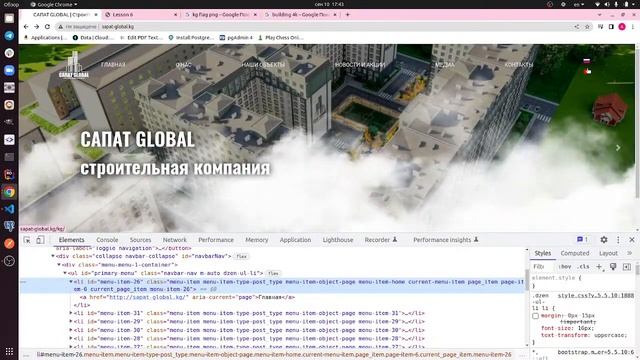Open the Sources tab
This screenshot has width=640, height=360.
[x=140, y=240]
